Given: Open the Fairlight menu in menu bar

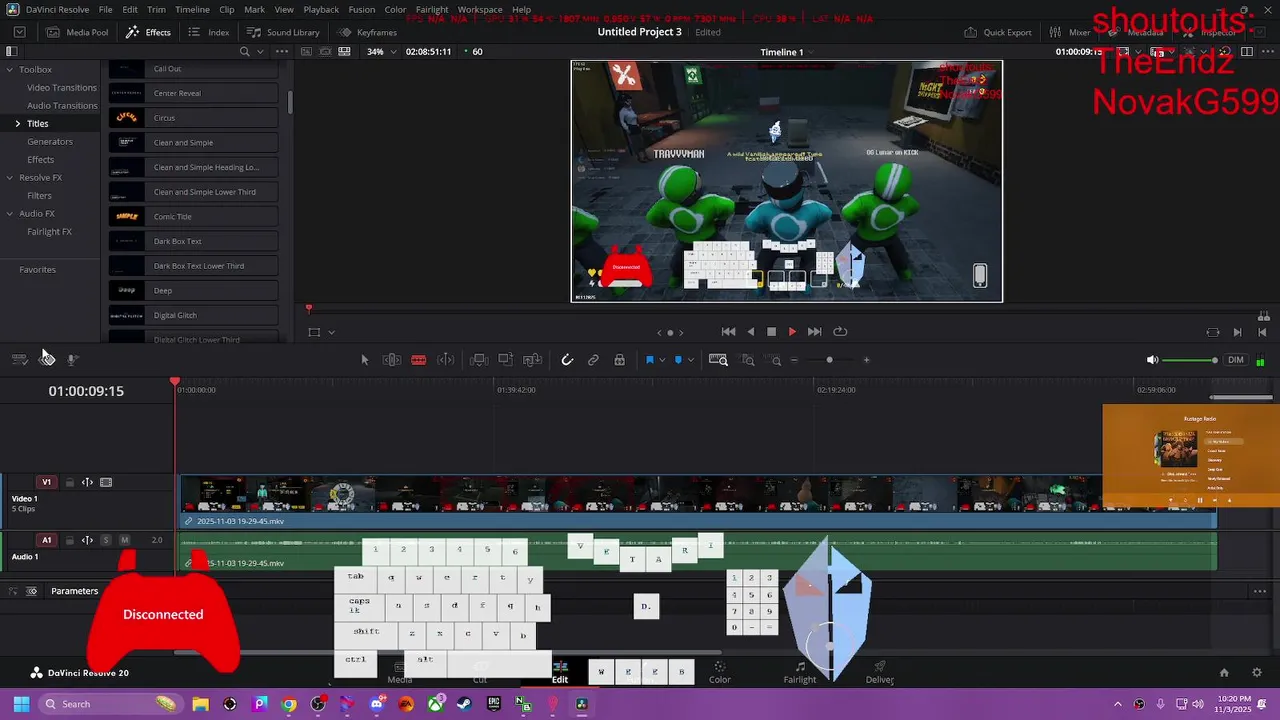Looking at the screenshot, I should [432, 9].
